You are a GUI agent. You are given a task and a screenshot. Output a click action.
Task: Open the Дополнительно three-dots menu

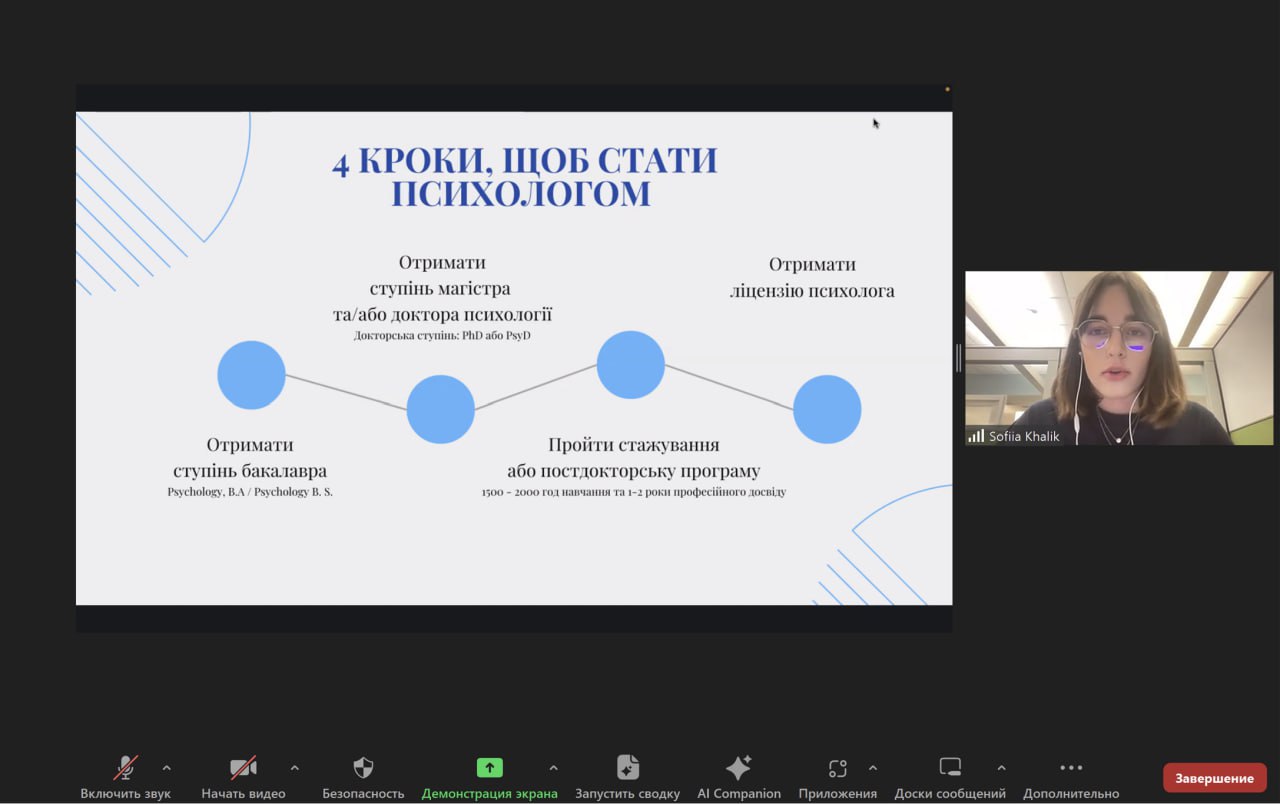[1071, 768]
